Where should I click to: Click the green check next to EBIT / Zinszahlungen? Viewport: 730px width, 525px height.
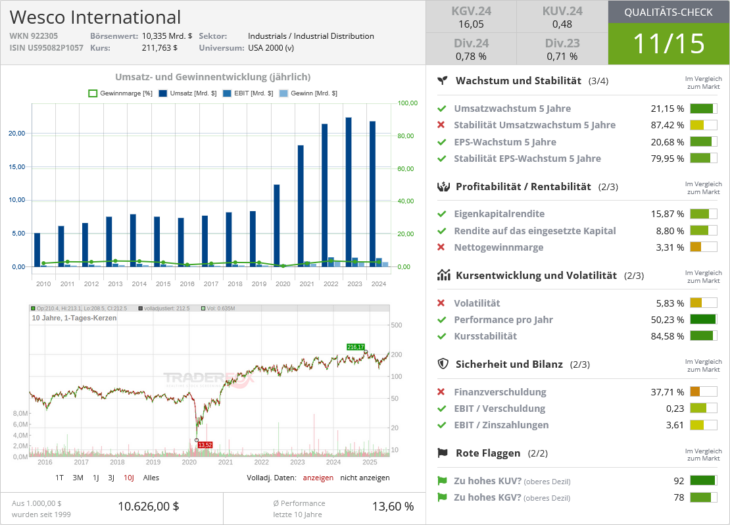tap(442, 425)
